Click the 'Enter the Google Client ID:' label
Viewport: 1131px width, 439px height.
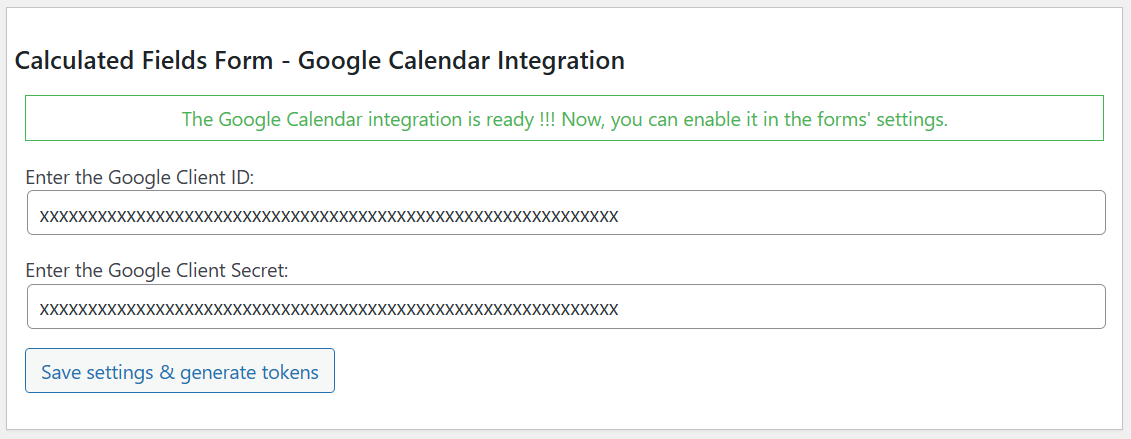tap(141, 177)
